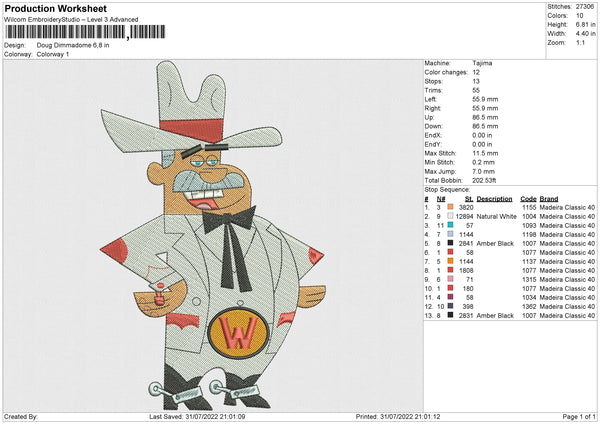The height and width of the screenshot is (424, 600).
Task: Click the width value '4.40 in'
Action: pos(585,34)
